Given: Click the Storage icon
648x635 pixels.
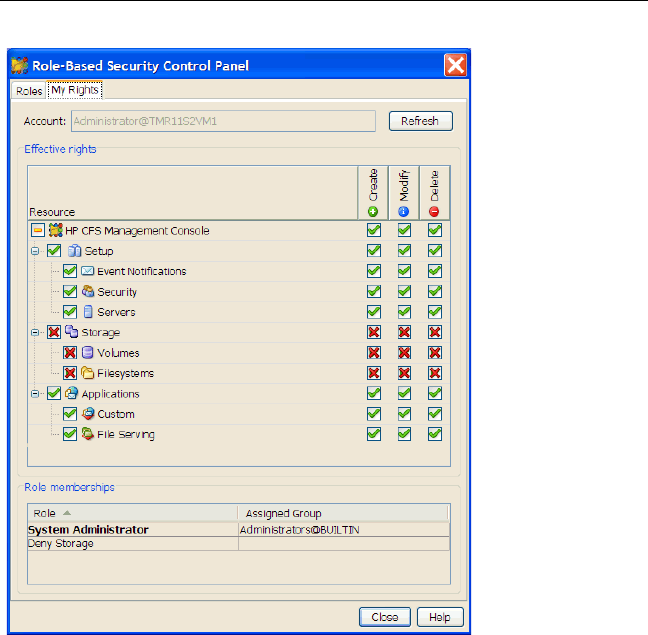Looking at the screenshot, I should [71, 332].
